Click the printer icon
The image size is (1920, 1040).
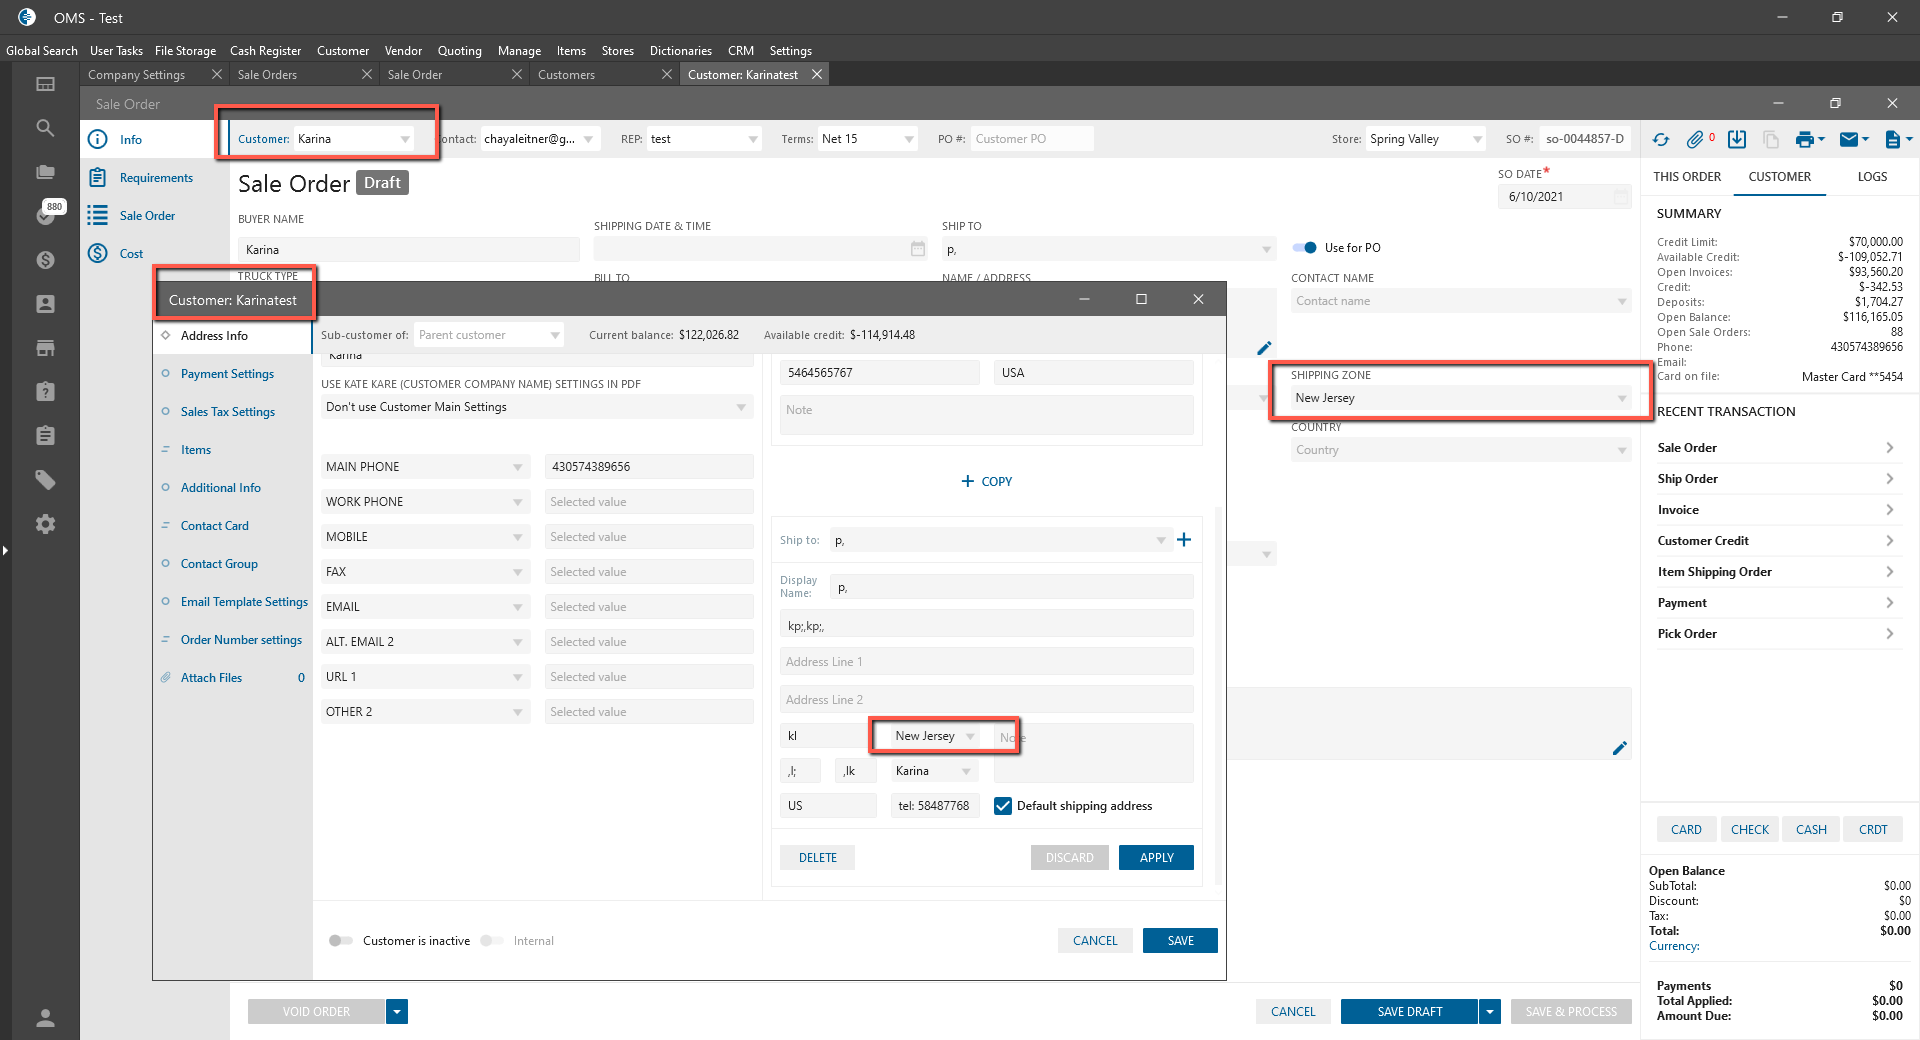pyautogui.click(x=1804, y=140)
